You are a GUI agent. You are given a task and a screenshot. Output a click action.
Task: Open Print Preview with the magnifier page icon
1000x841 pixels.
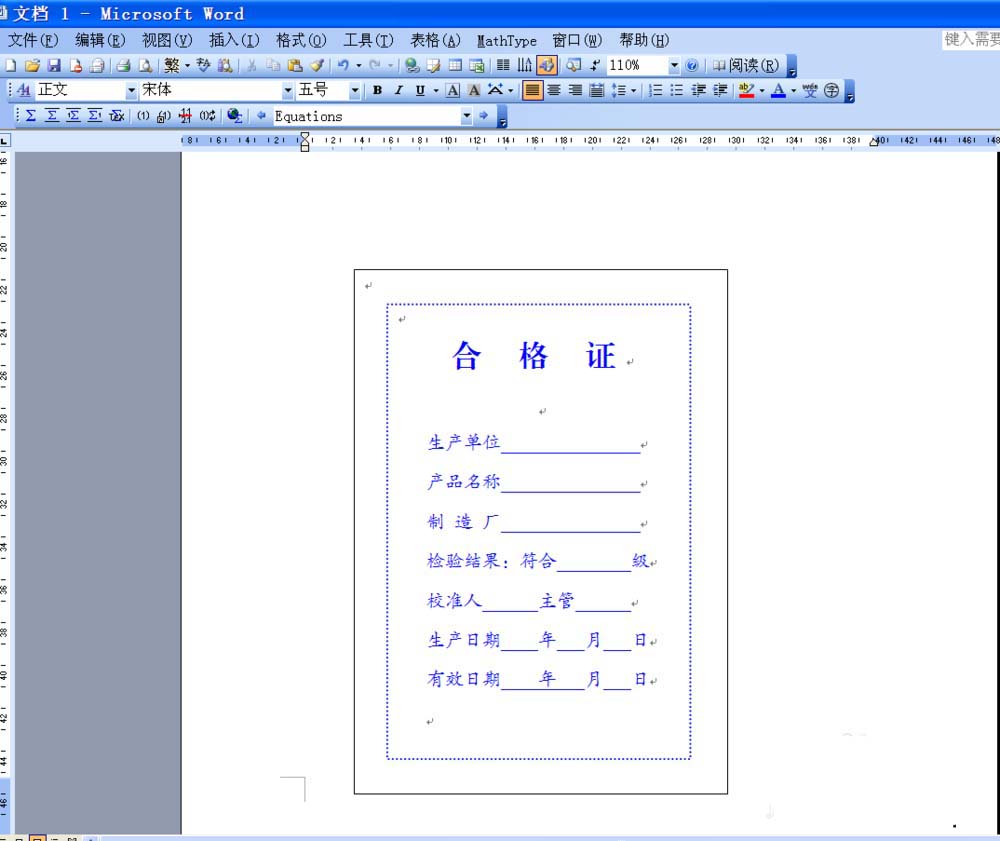(145, 66)
